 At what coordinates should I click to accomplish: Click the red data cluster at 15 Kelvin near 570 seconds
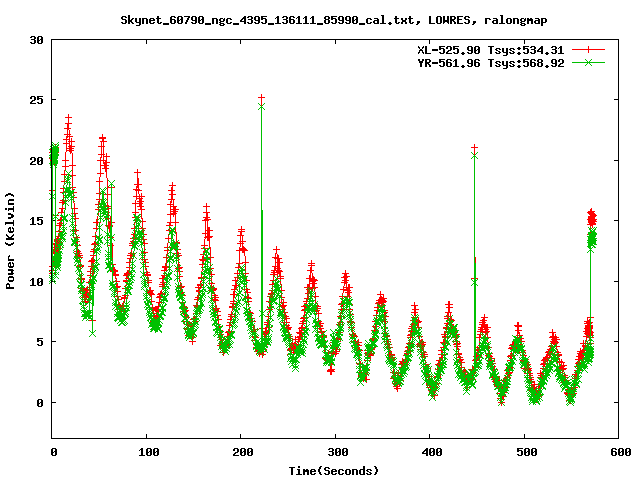click(x=592, y=218)
